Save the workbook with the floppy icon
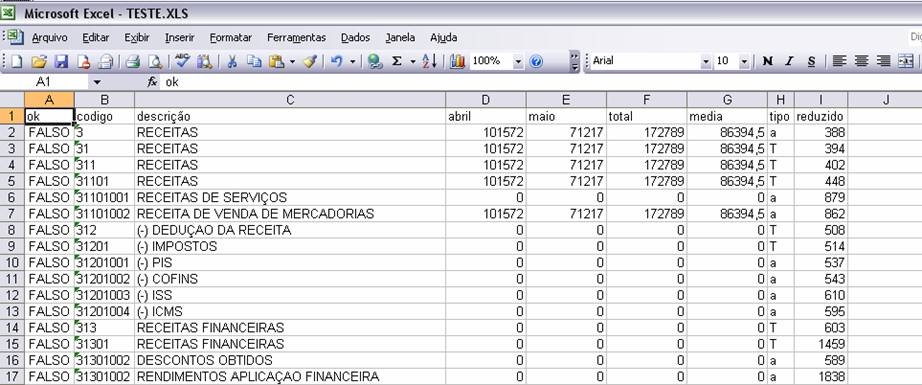 coord(62,61)
